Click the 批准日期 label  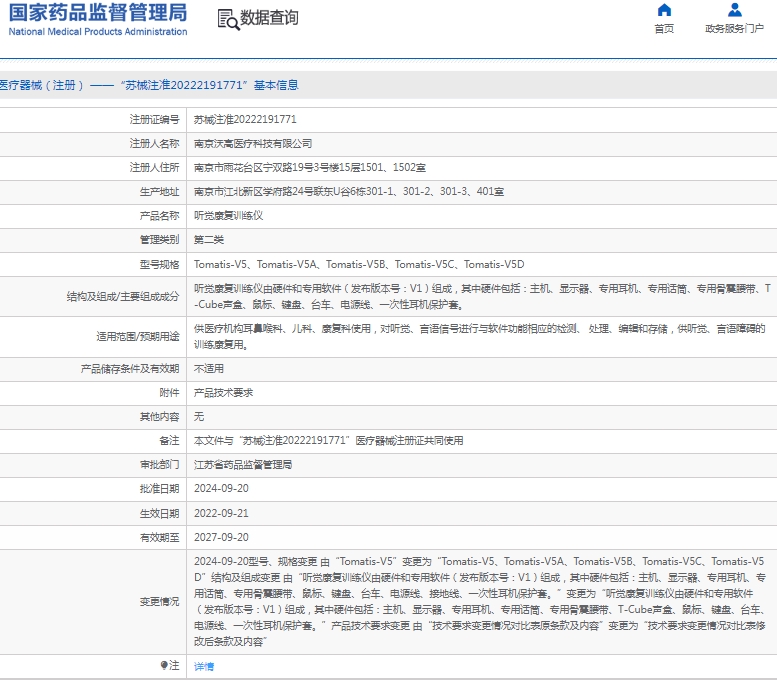[160, 489]
